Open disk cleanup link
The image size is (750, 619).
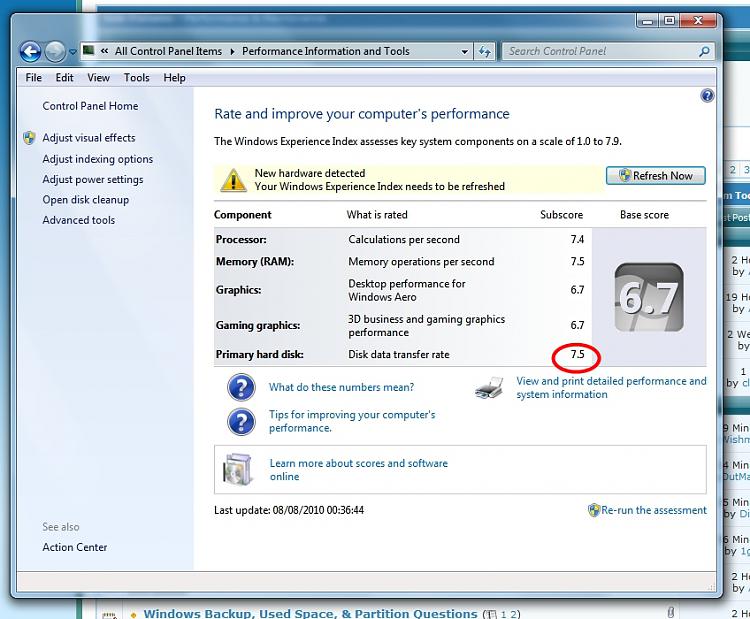(x=86, y=199)
